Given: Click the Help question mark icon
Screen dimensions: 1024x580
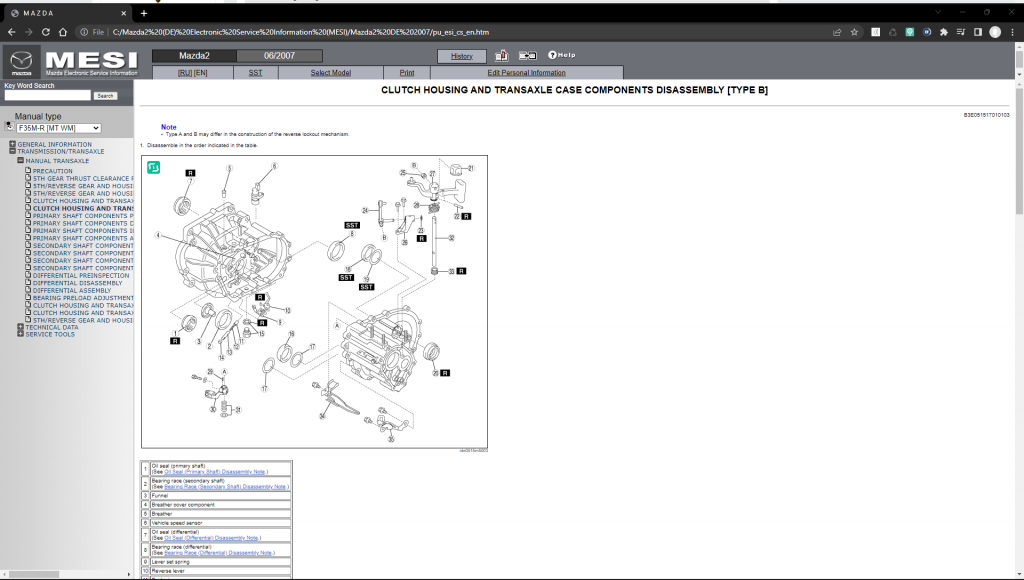Looking at the screenshot, I should tap(552, 55).
